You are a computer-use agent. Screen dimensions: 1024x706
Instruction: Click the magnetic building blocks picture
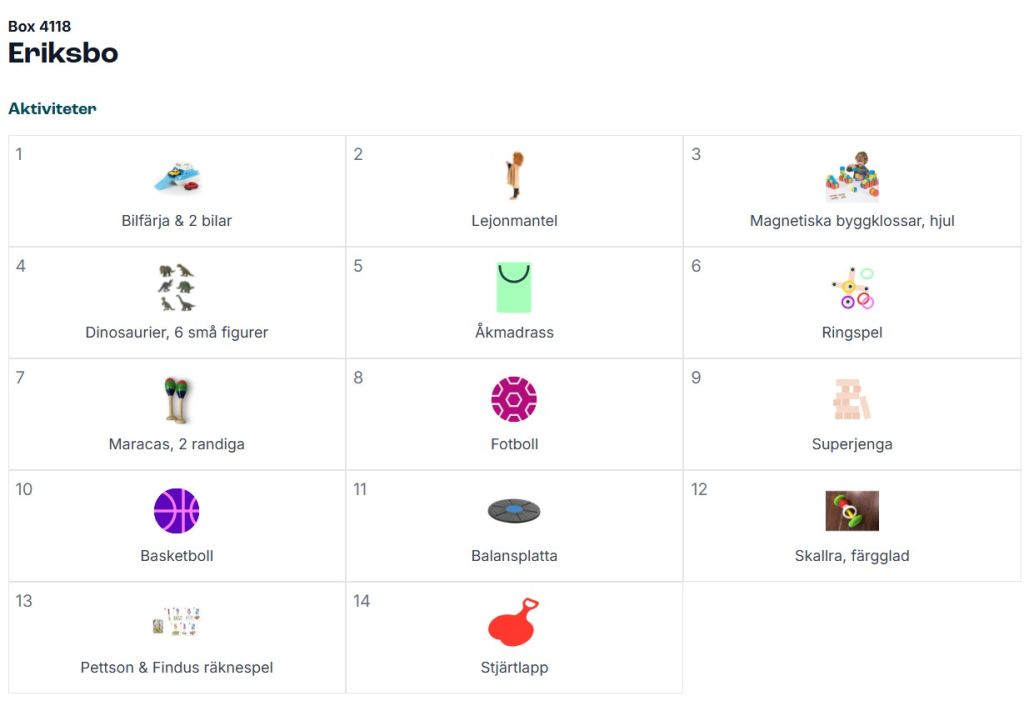point(852,177)
